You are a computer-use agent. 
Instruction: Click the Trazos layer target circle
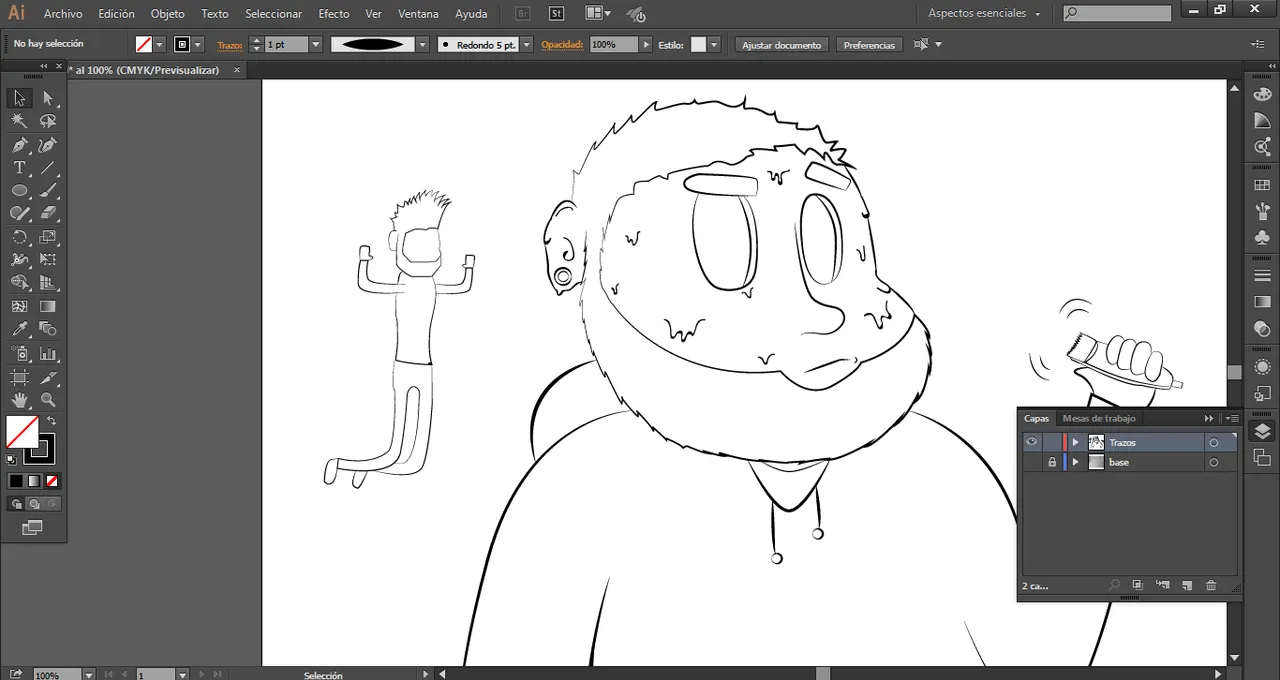click(1214, 442)
